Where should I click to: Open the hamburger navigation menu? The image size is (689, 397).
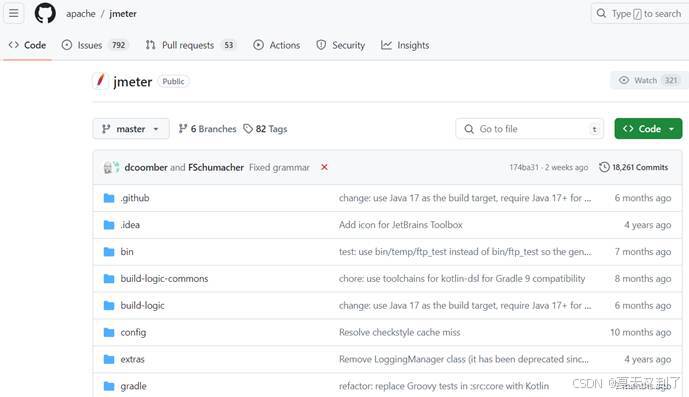point(14,13)
